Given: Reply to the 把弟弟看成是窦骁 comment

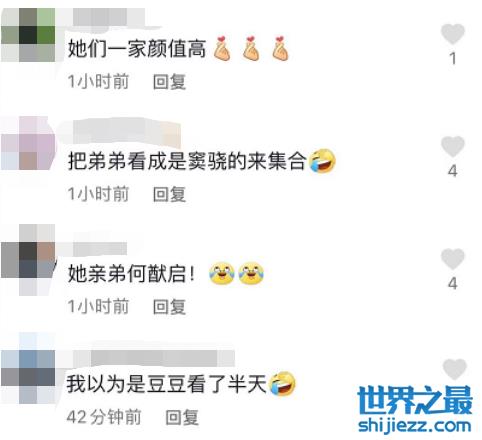Looking at the screenshot, I should [x=169, y=194].
